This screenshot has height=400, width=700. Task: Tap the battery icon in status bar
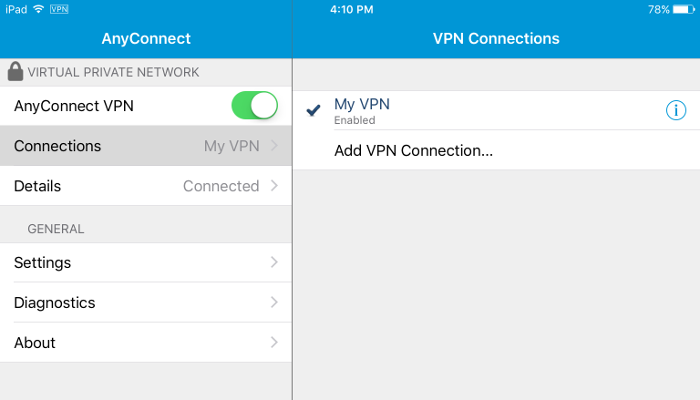coord(683,9)
